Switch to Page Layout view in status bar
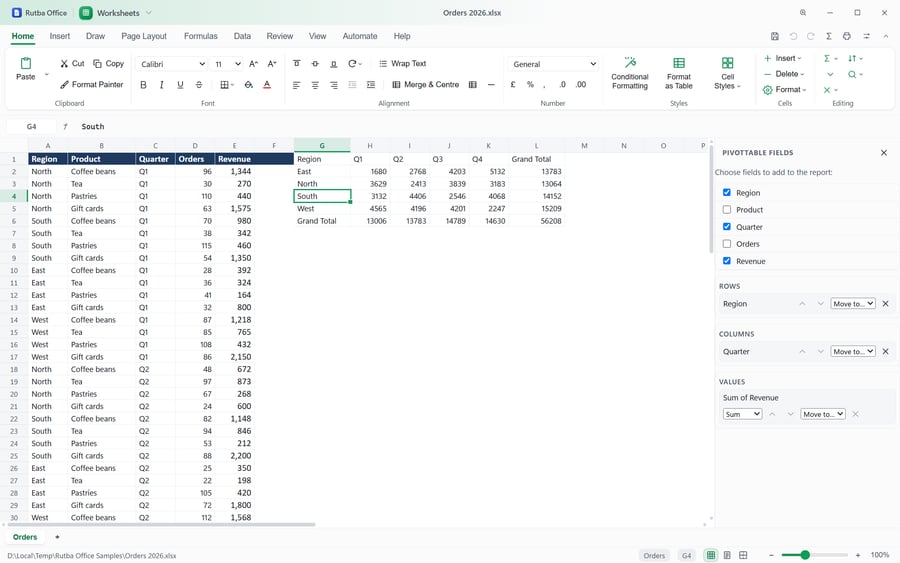The image size is (900, 563). click(x=727, y=555)
